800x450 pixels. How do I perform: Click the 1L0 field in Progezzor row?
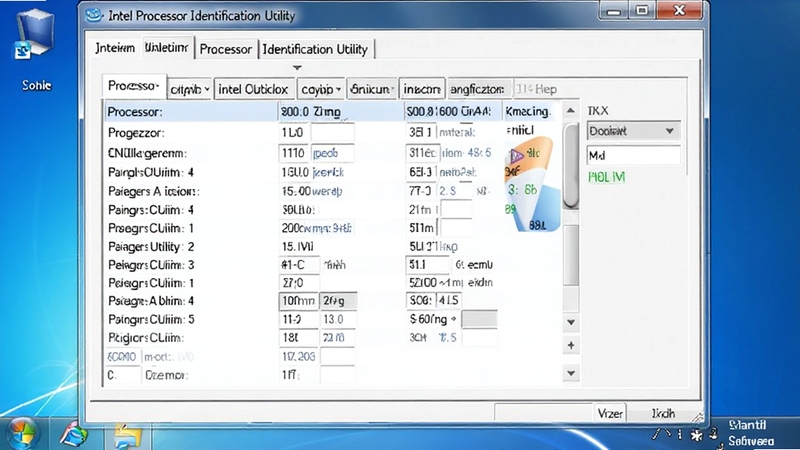[294, 133]
